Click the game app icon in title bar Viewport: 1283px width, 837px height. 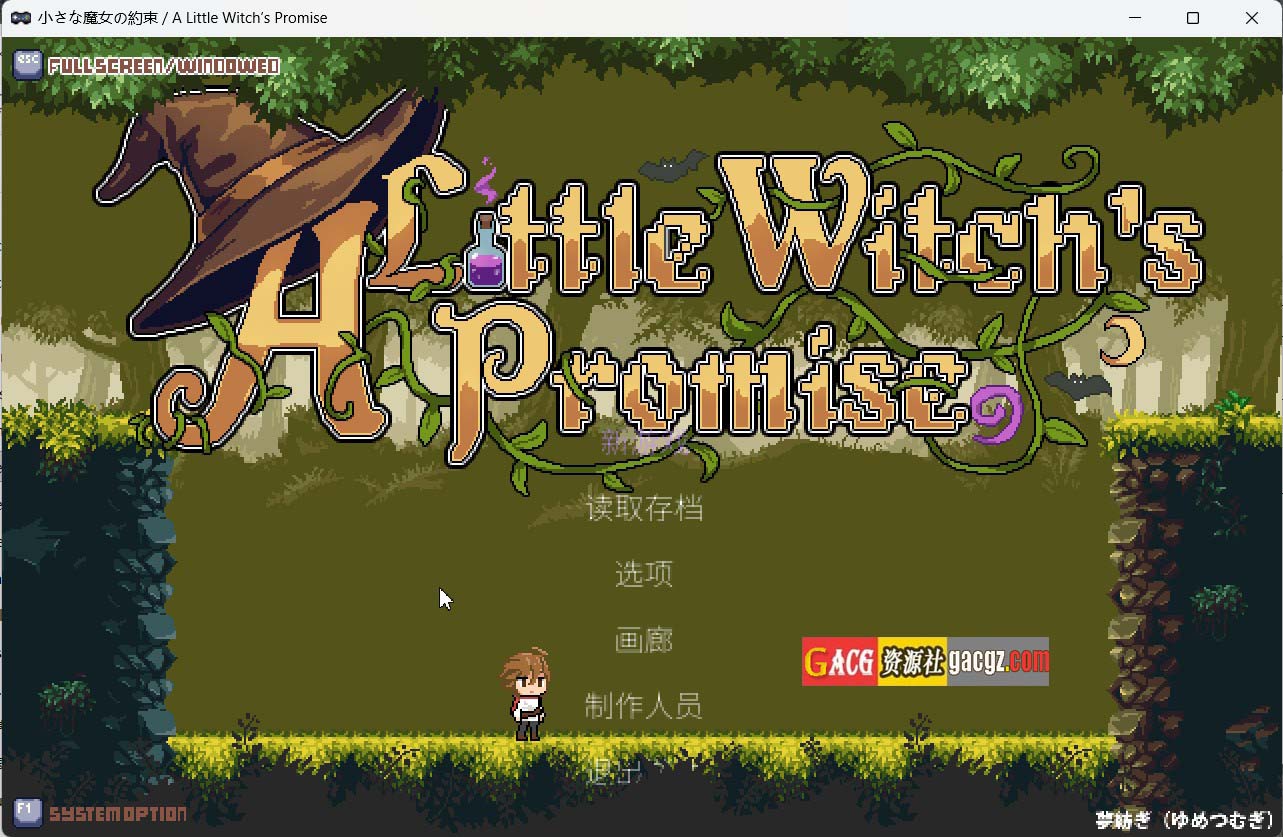tap(20, 18)
